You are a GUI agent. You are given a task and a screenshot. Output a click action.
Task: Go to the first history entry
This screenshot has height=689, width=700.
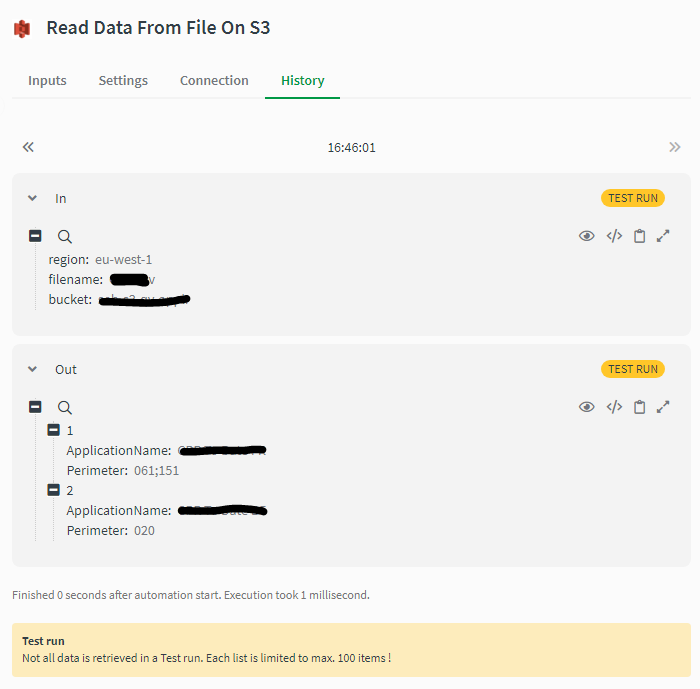coord(28,147)
